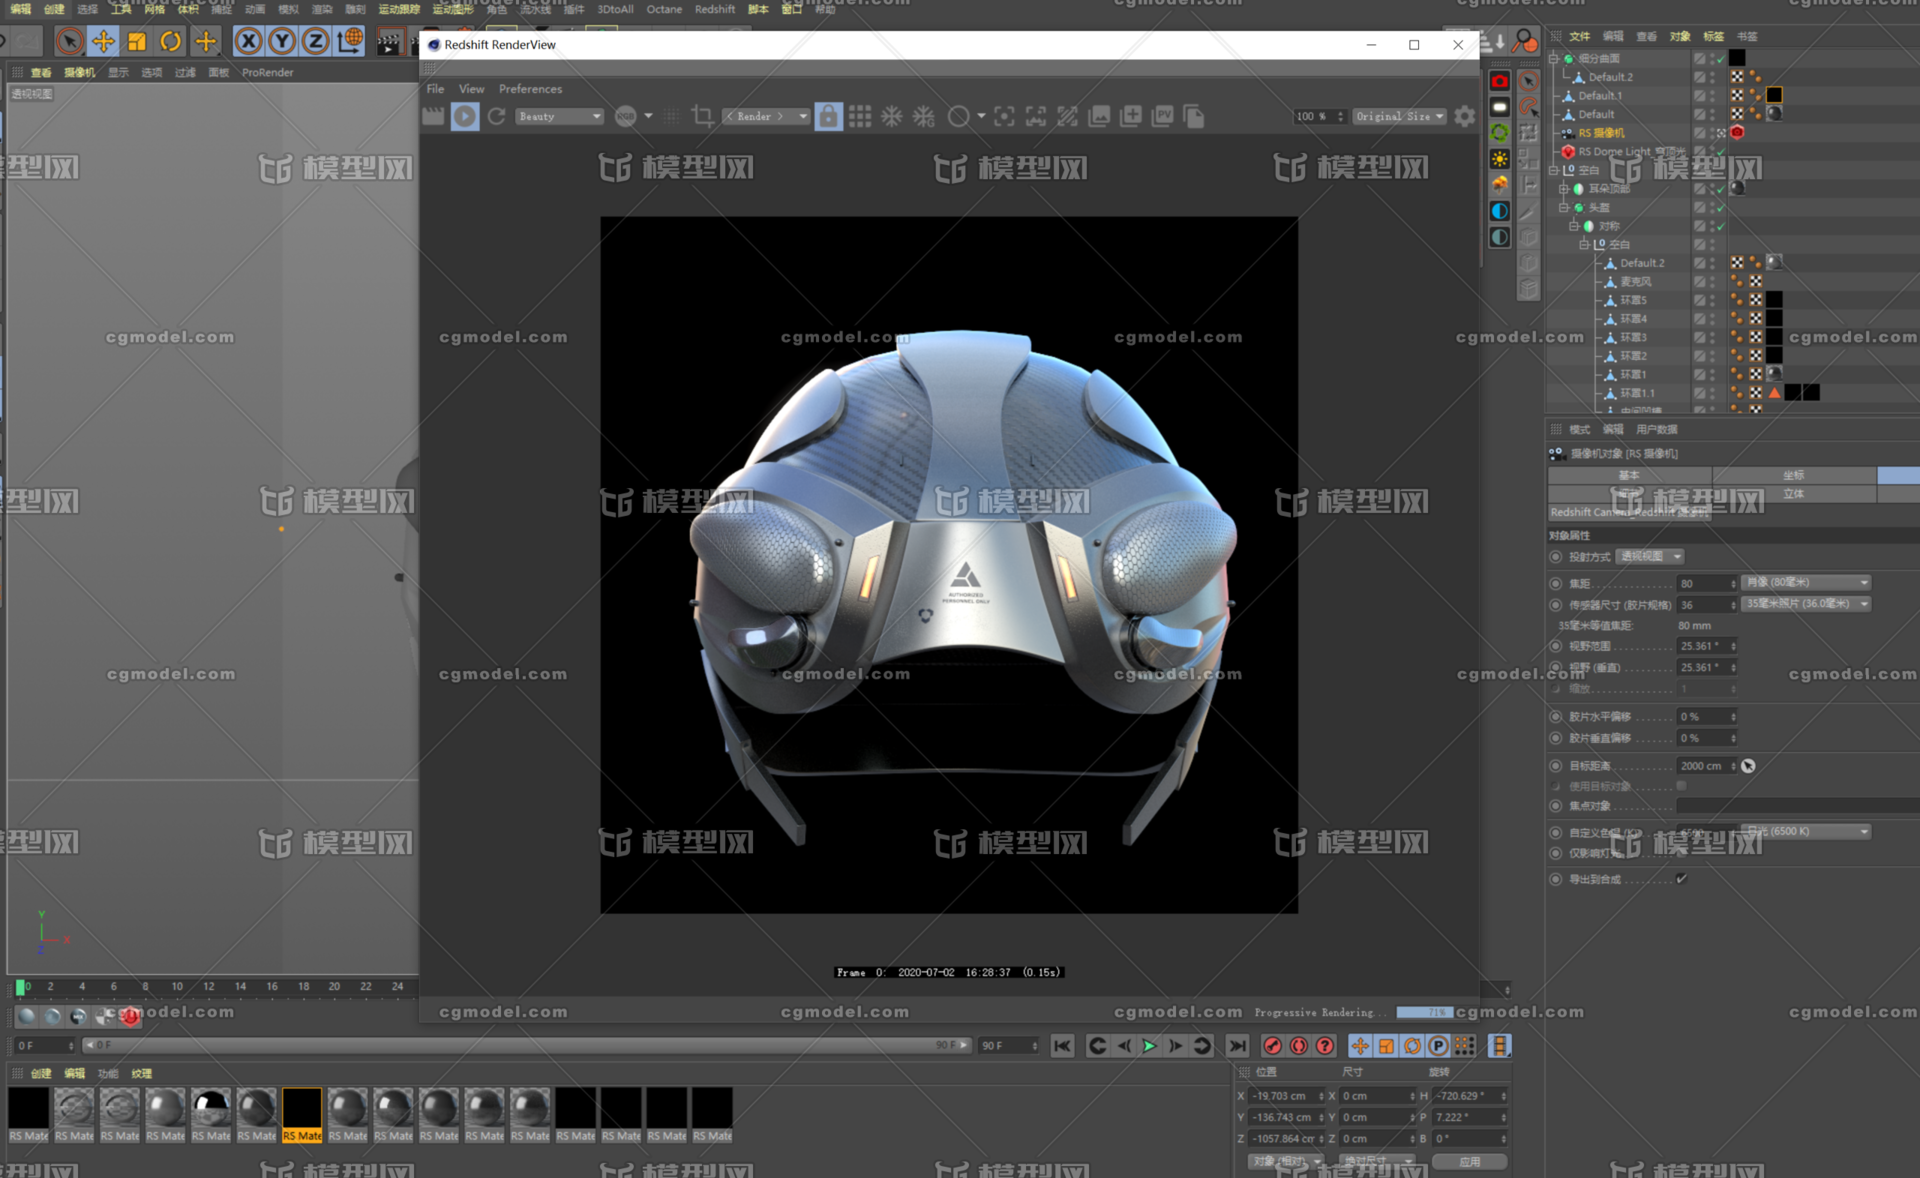Select the Rotate tool in the top toolbar
The image size is (1920, 1178).
[x=170, y=40]
